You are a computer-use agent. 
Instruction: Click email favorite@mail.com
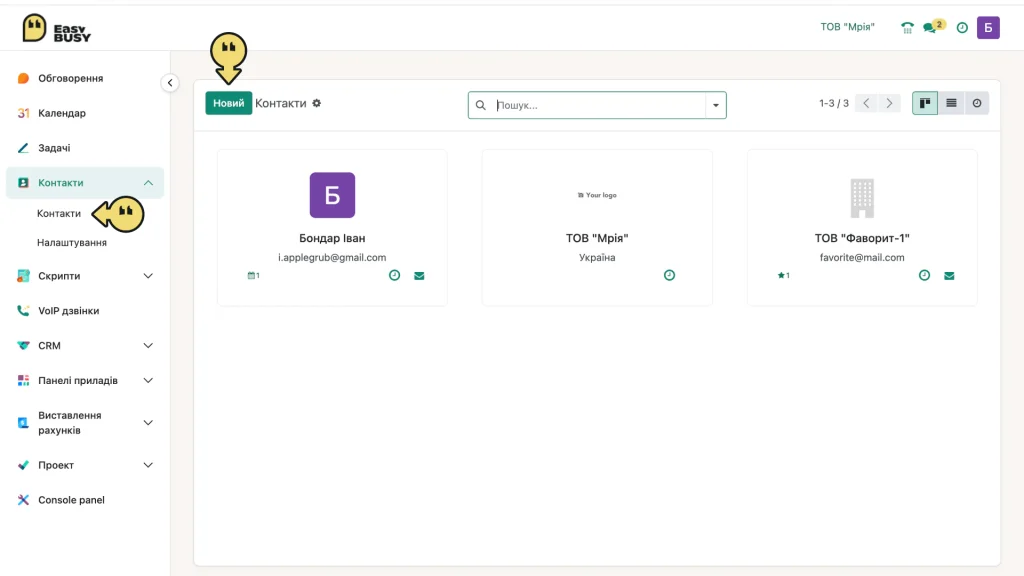(862, 257)
